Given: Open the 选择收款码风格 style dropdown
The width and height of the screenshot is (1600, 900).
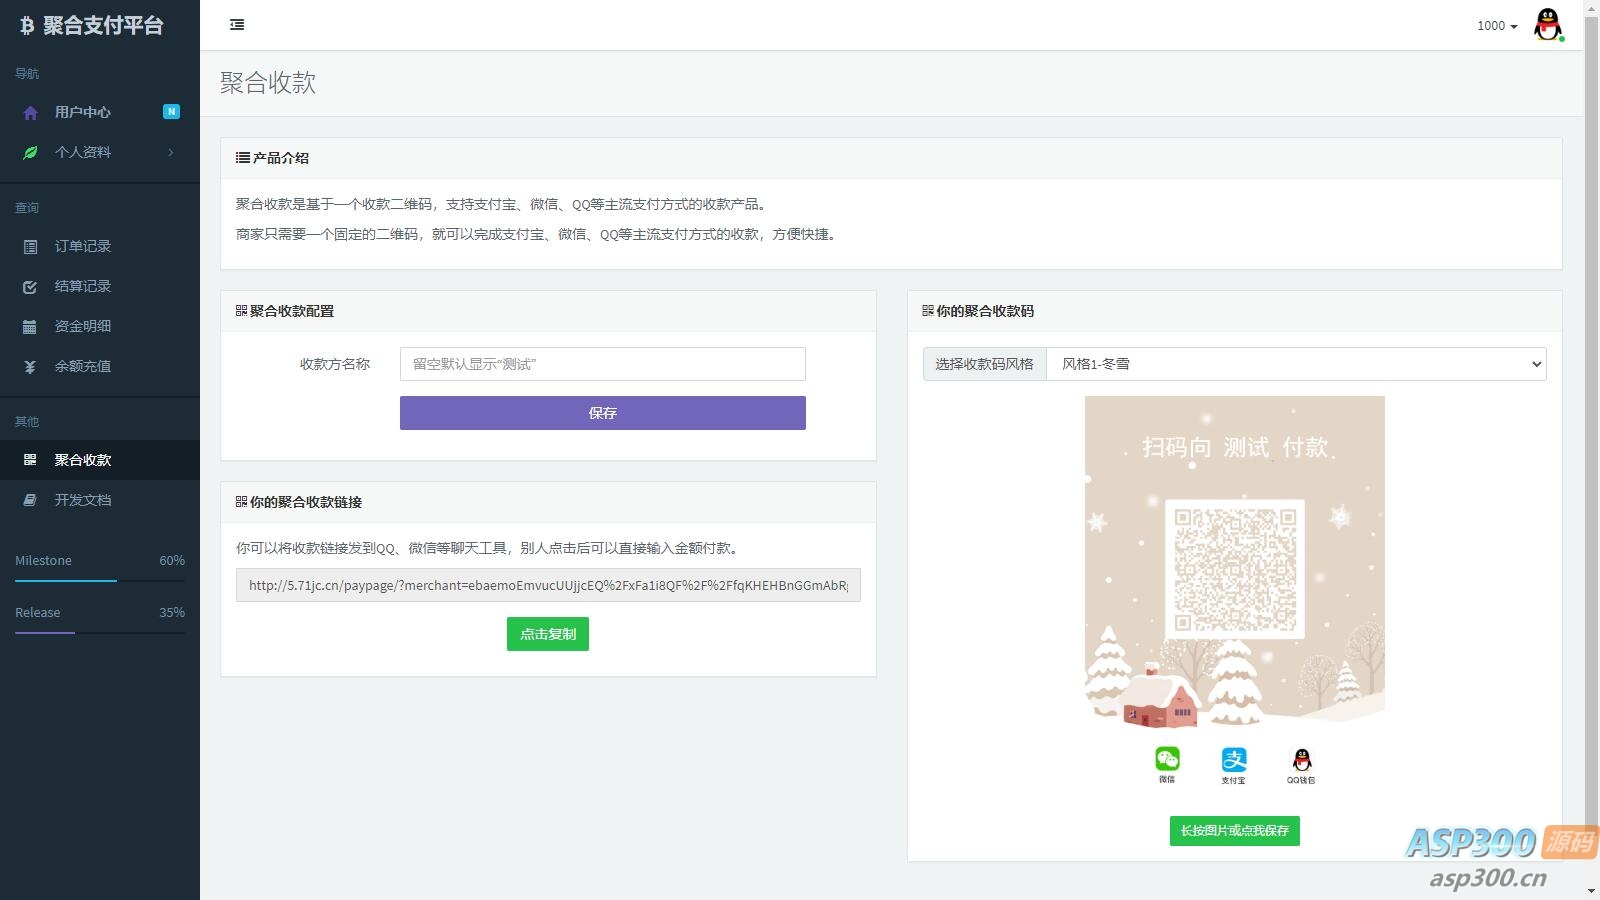Looking at the screenshot, I should pos(1295,364).
